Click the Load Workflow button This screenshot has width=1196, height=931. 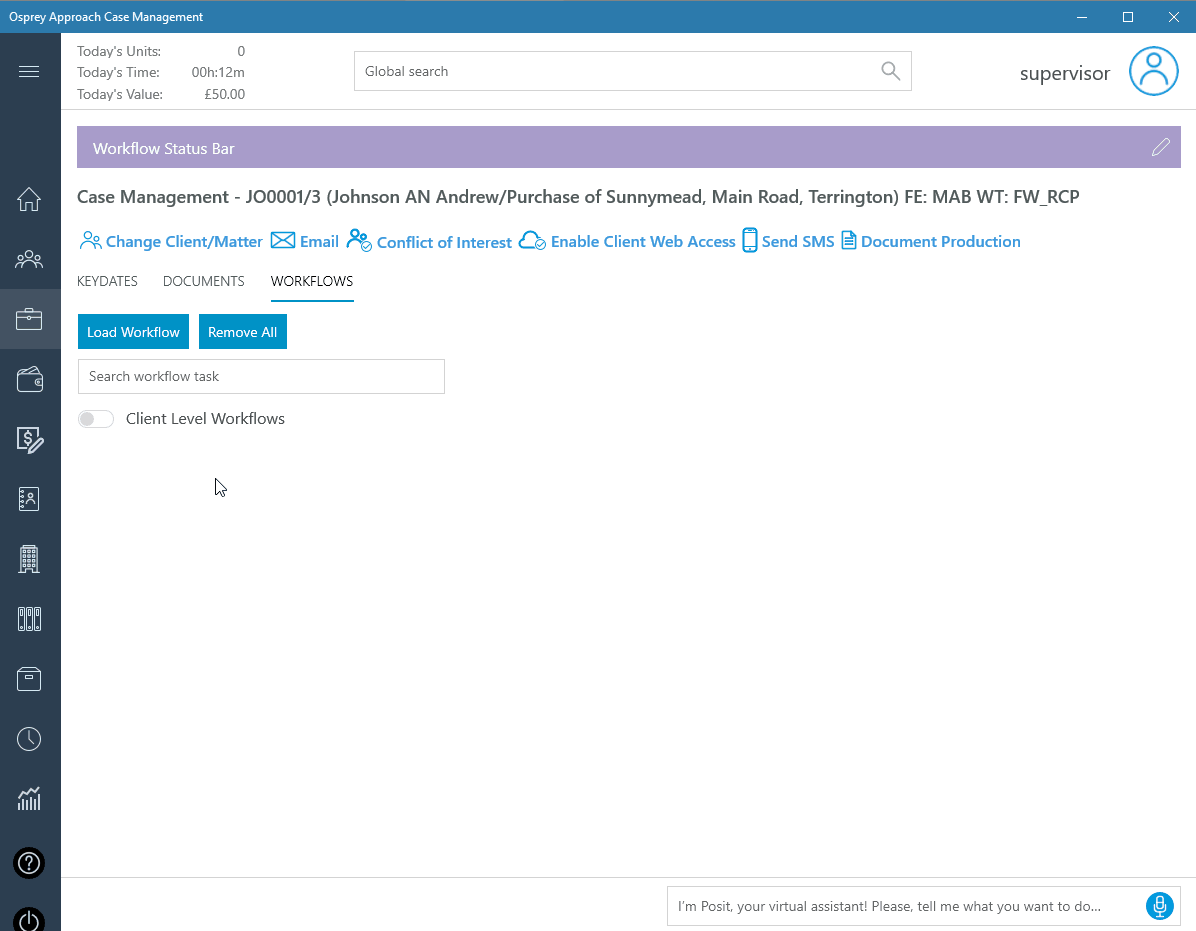[x=133, y=332]
